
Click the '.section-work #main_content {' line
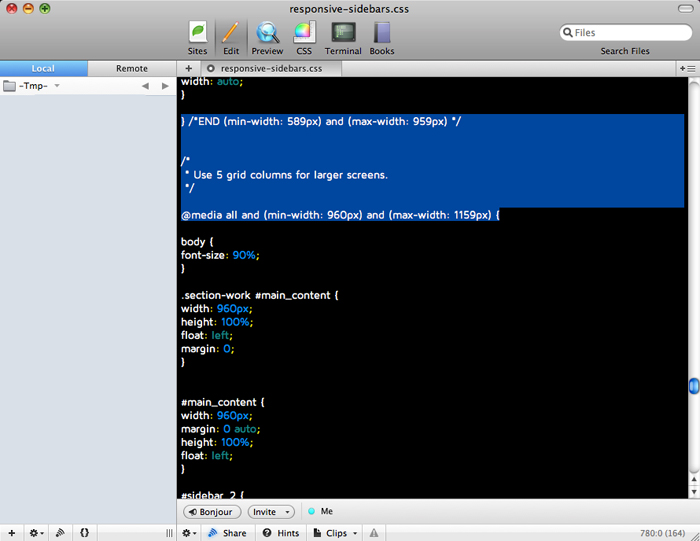(x=259, y=295)
